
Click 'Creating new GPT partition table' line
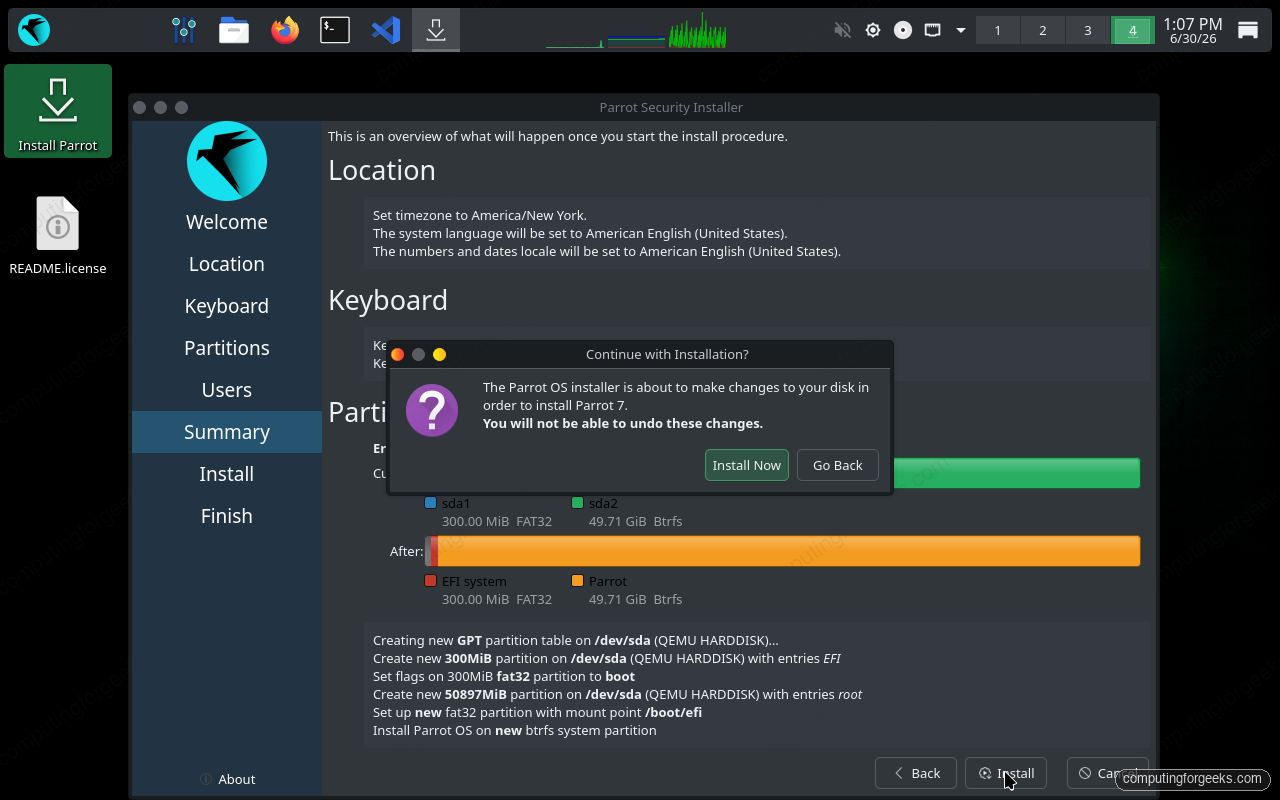575,640
